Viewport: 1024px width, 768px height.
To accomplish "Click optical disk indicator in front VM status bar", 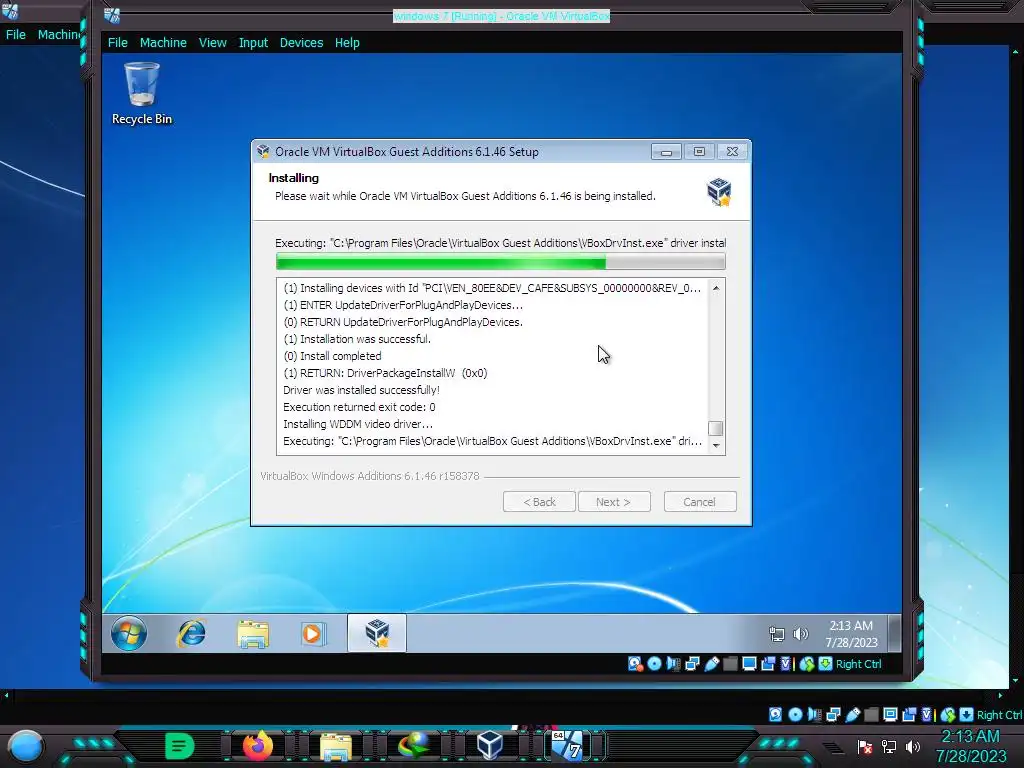I will tap(654, 664).
